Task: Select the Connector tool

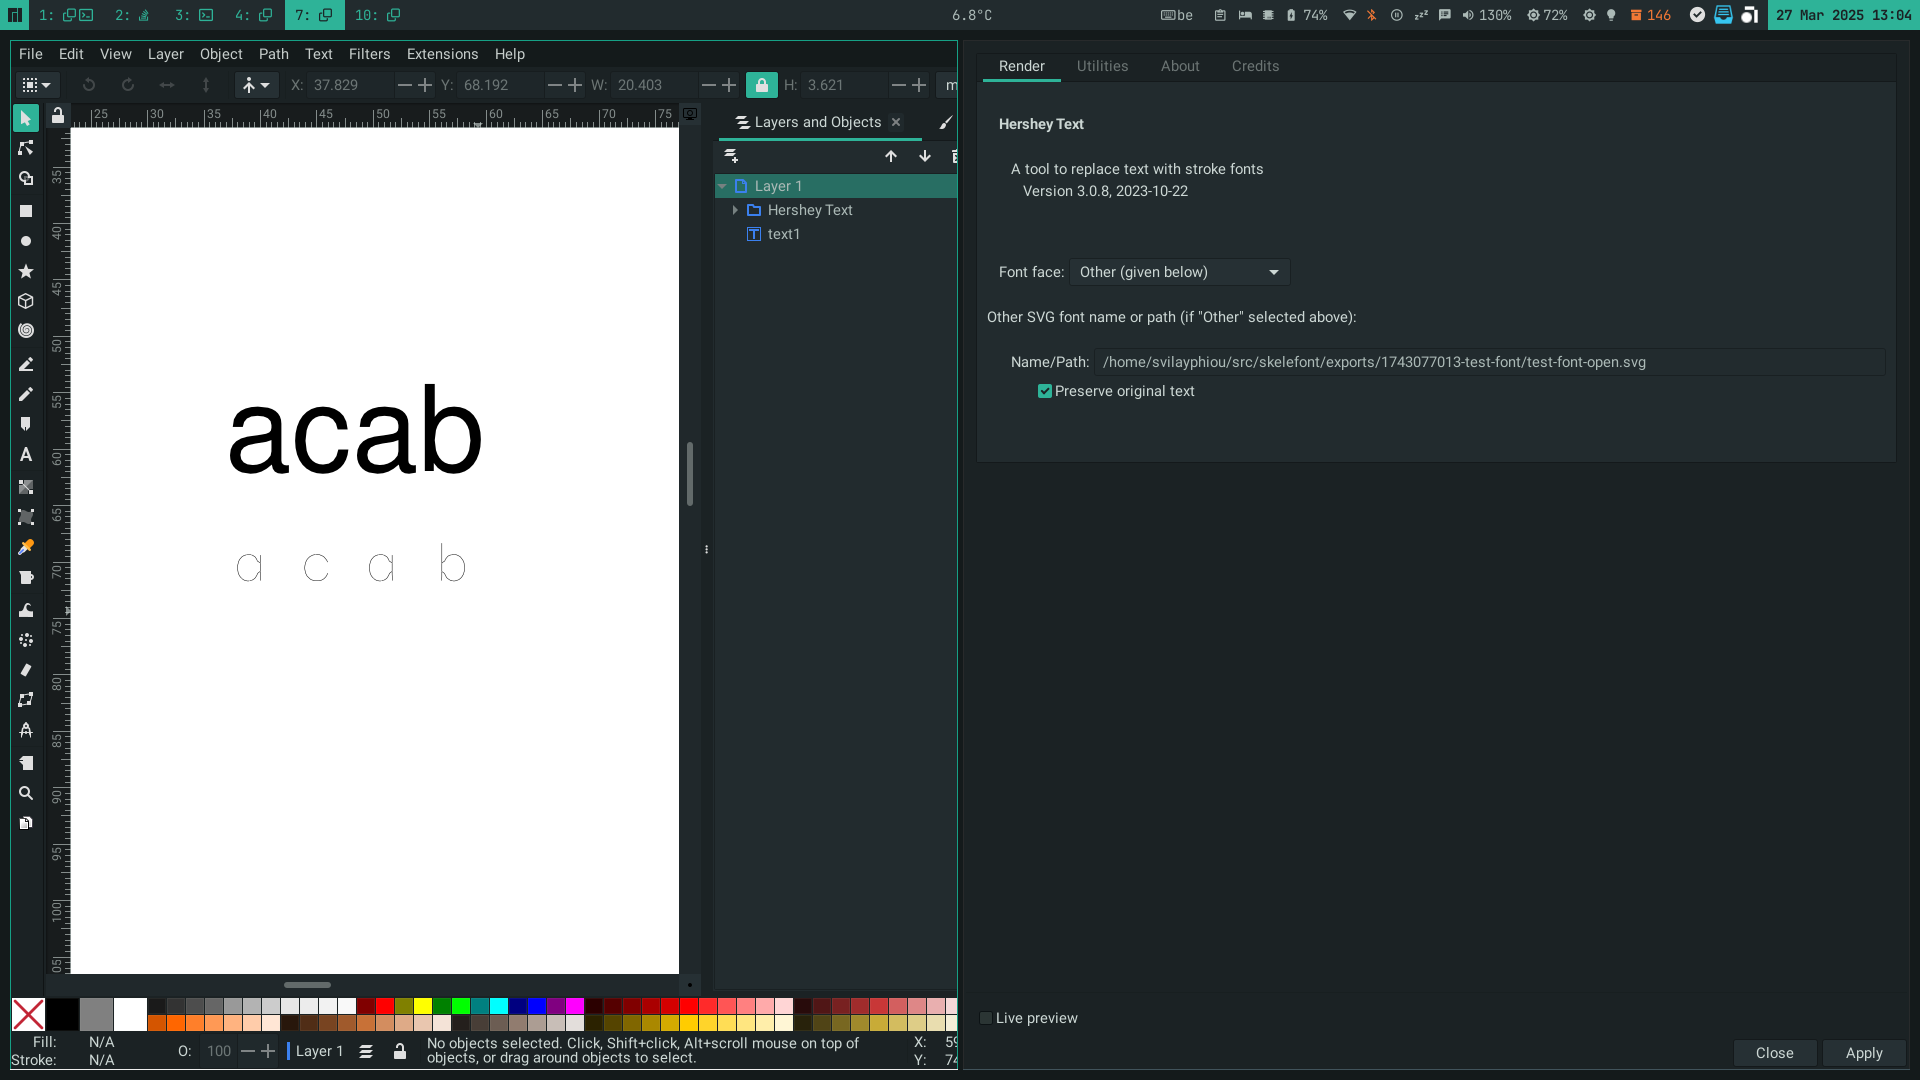Action: [26, 700]
